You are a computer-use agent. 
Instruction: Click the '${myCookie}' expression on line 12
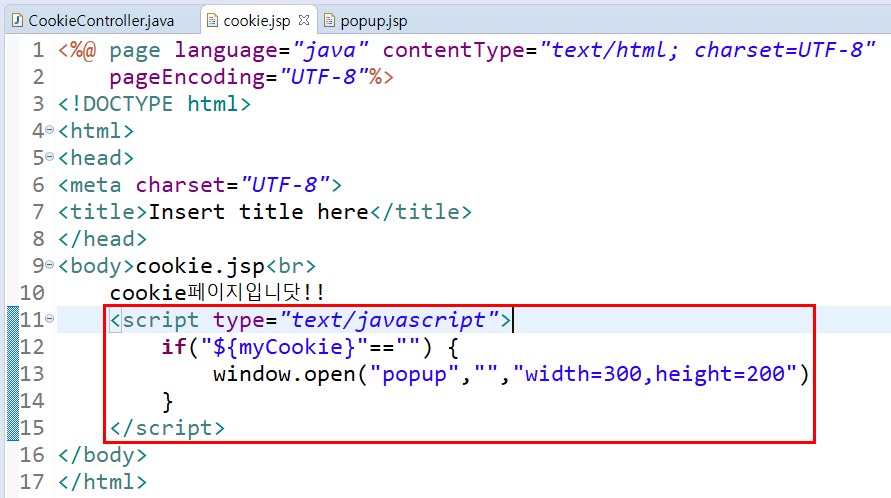pyautogui.click(x=286, y=347)
